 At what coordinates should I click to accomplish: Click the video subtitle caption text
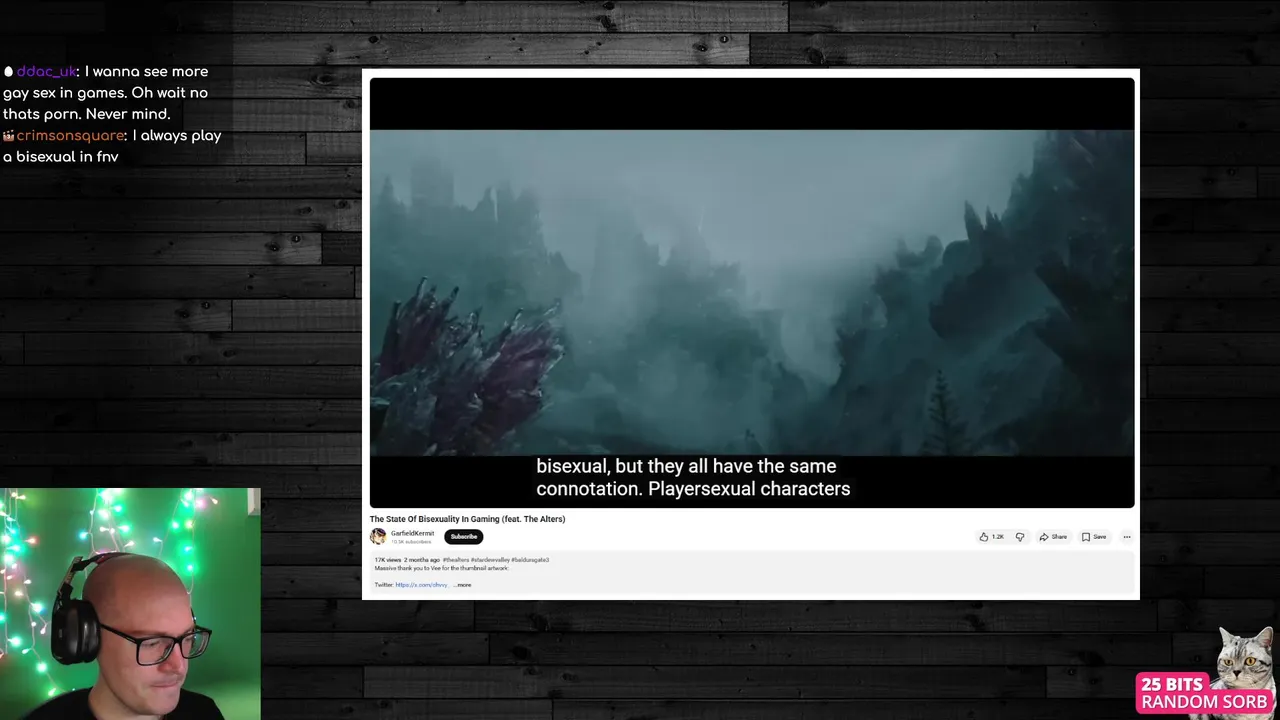[x=693, y=478]
